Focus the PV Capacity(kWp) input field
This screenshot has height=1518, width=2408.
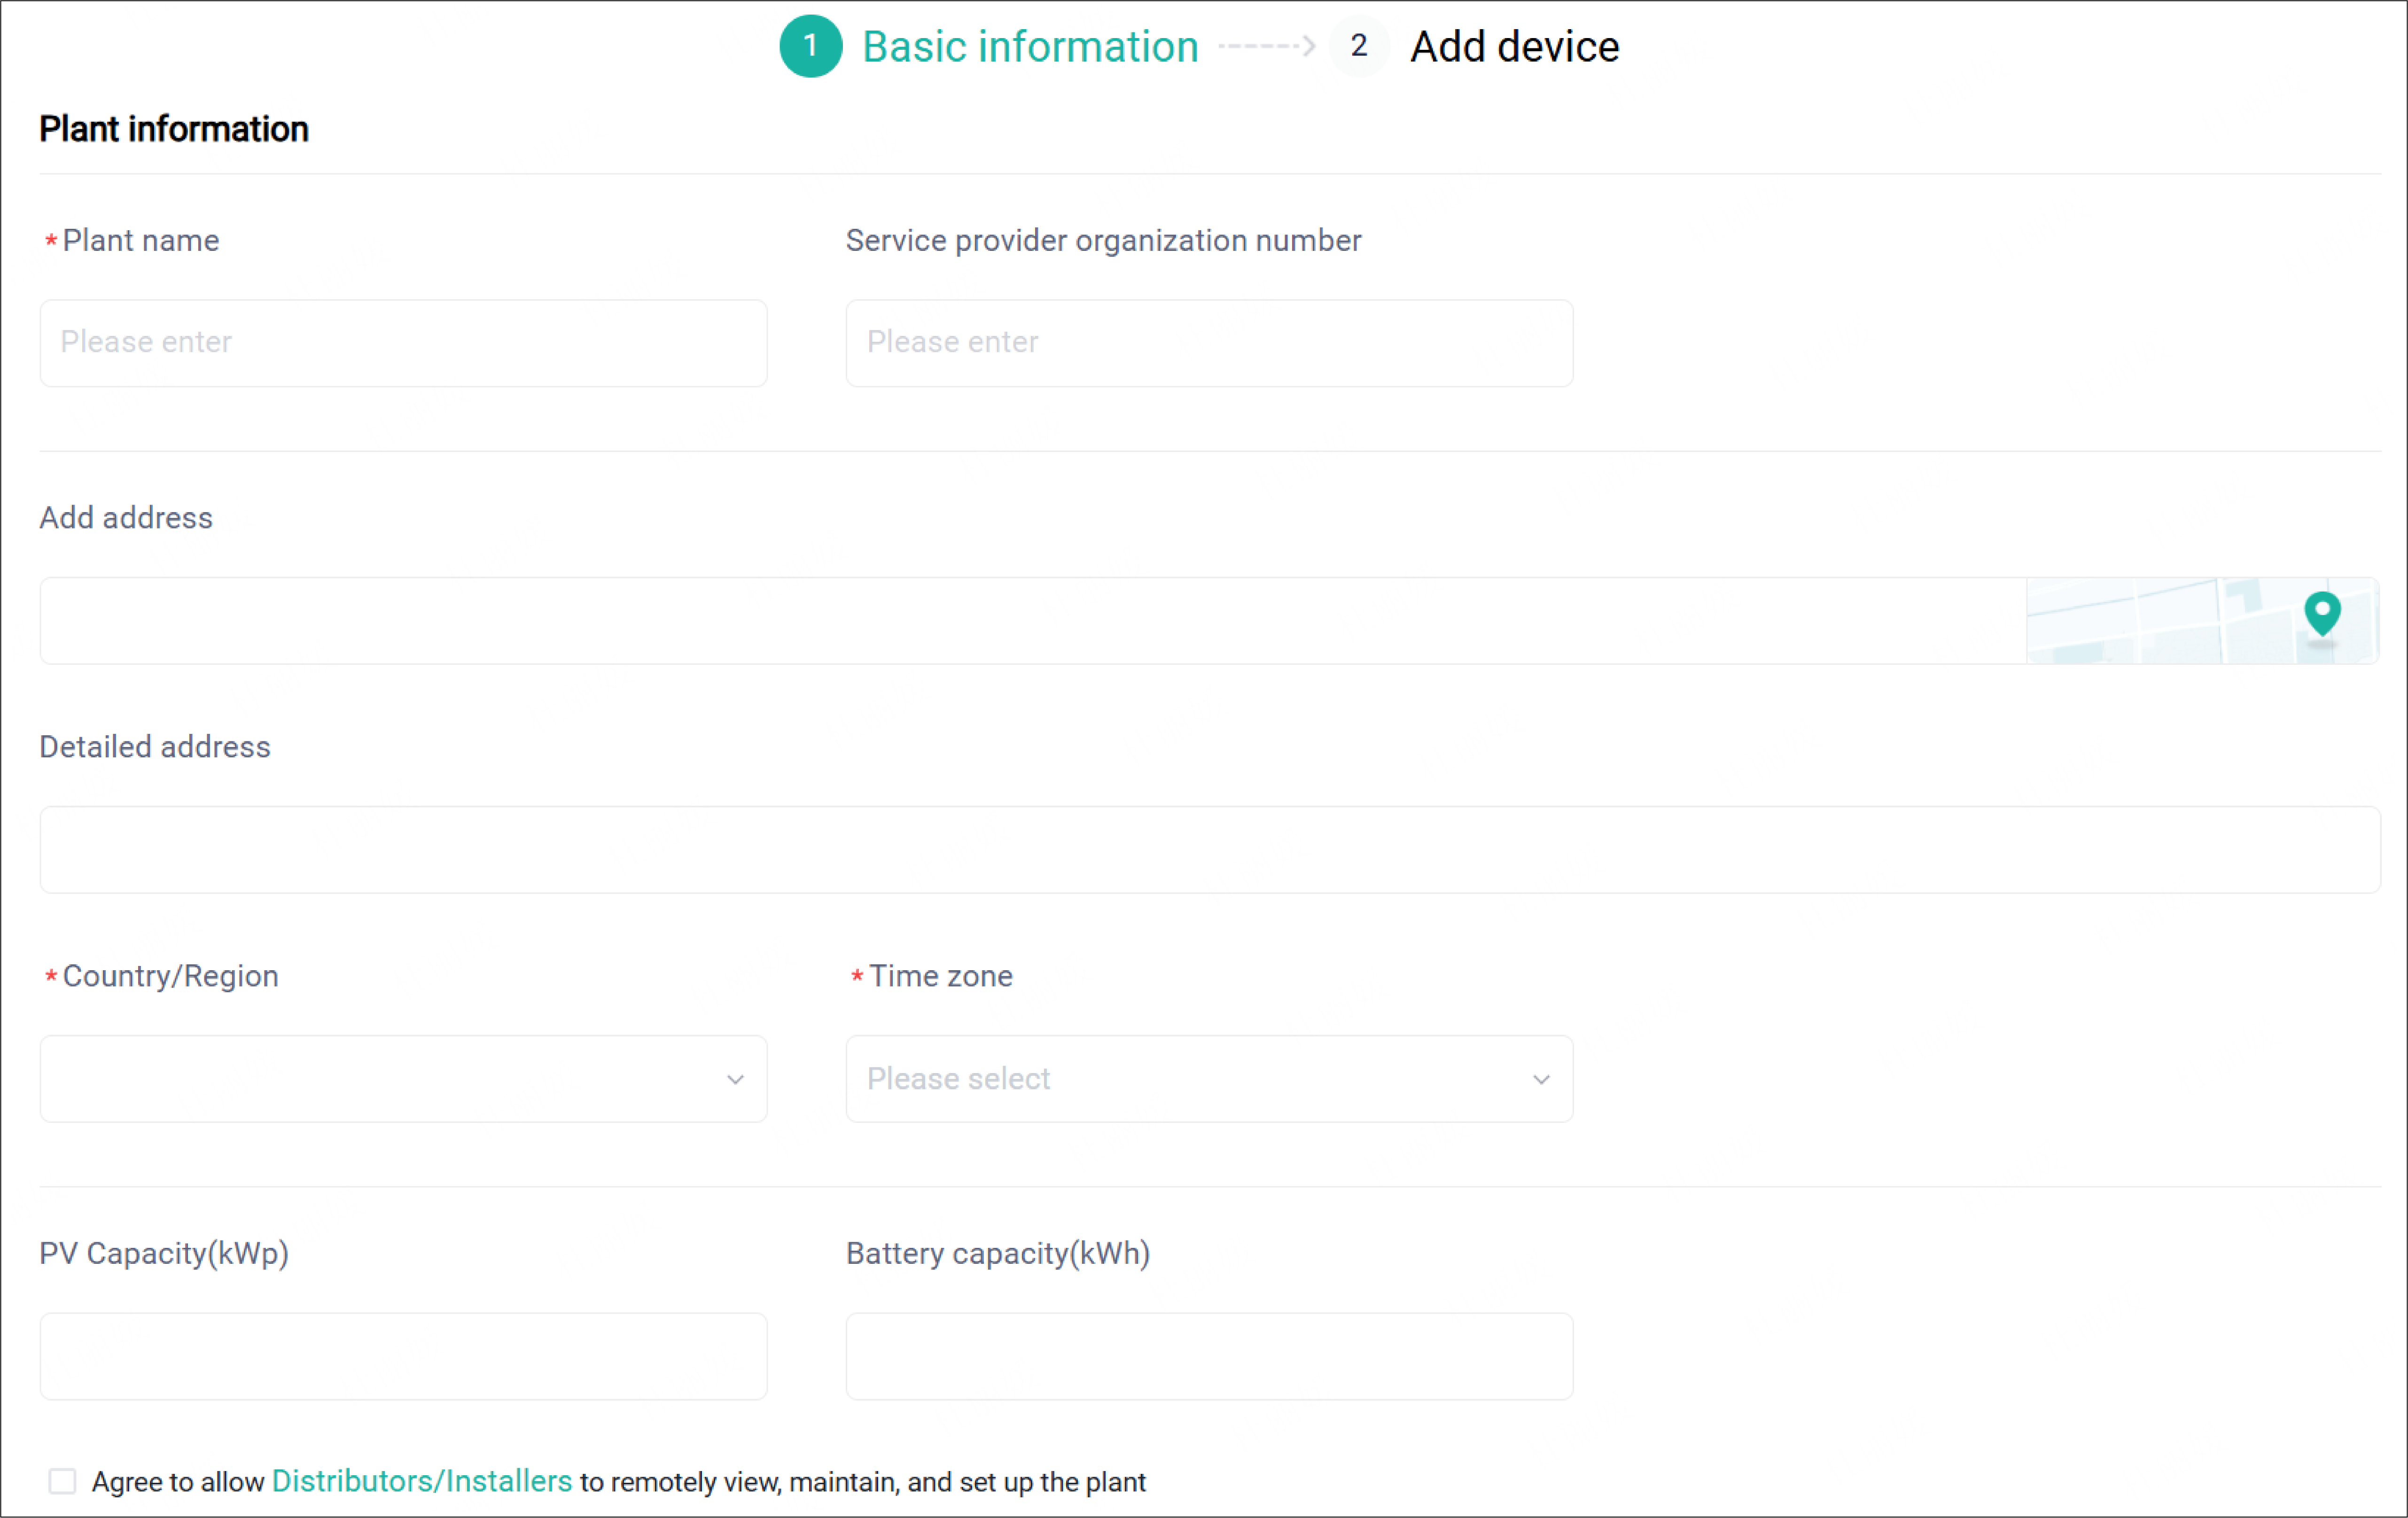click(x=404, y=1356)
